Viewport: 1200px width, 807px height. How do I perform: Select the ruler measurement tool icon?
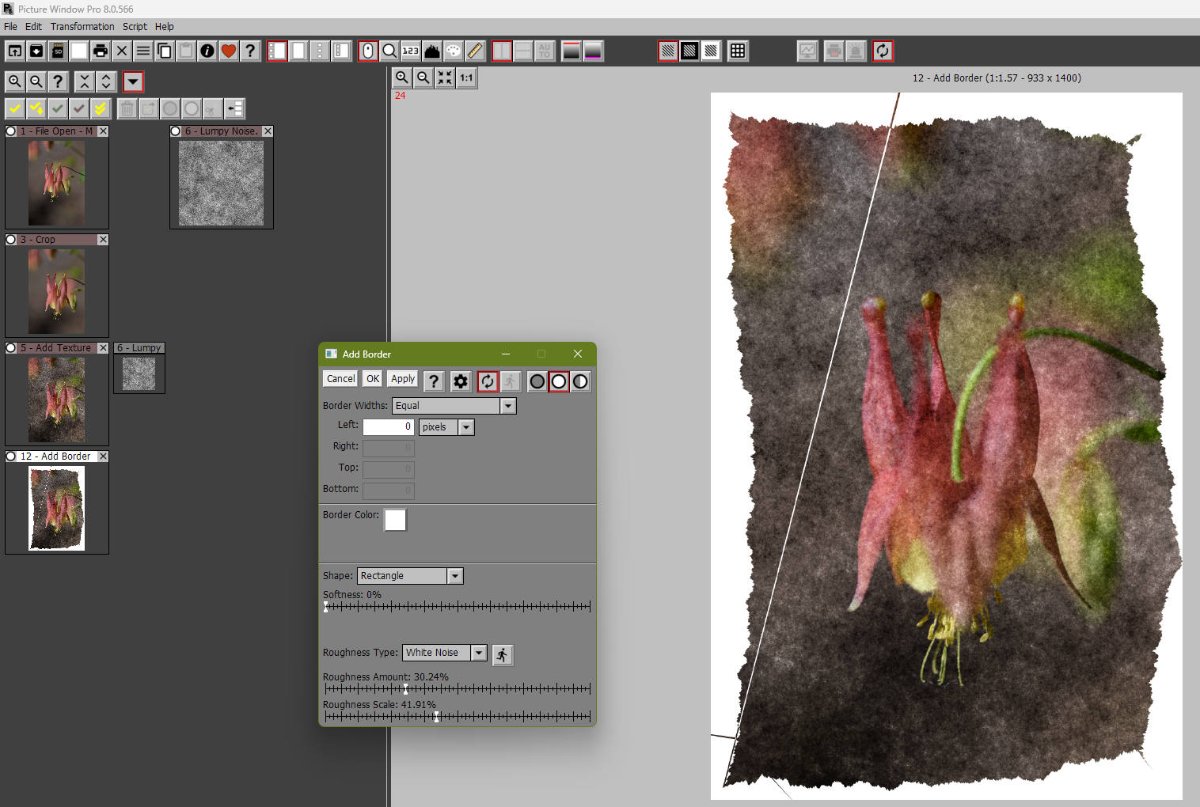tap(475, 50)
